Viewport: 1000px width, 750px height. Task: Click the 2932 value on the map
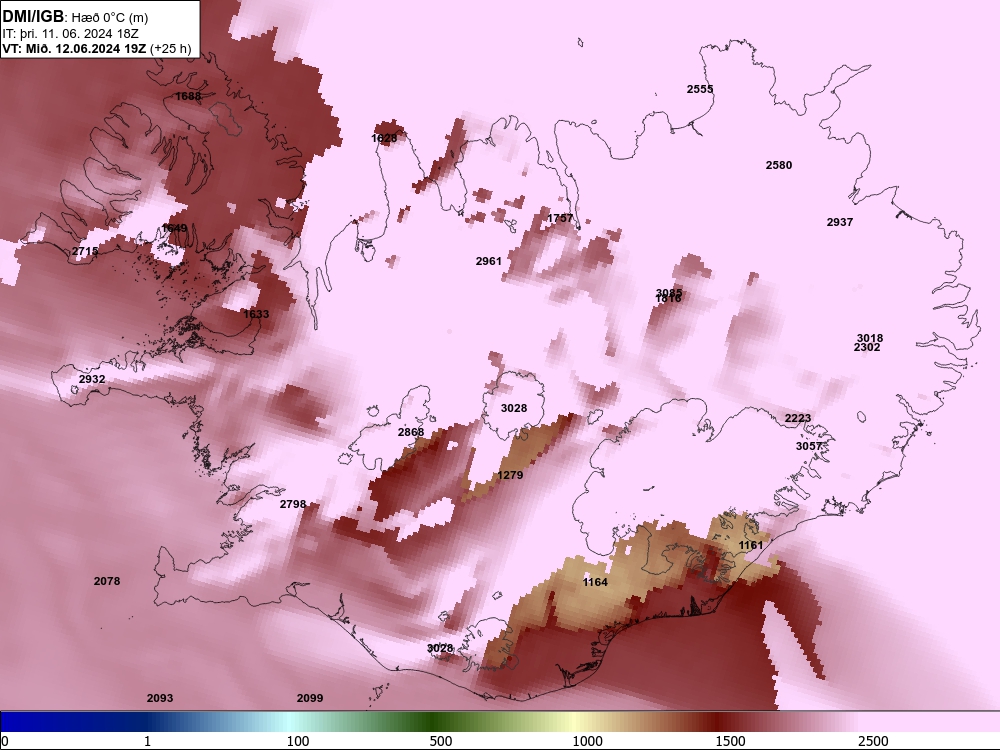(92, 379)
